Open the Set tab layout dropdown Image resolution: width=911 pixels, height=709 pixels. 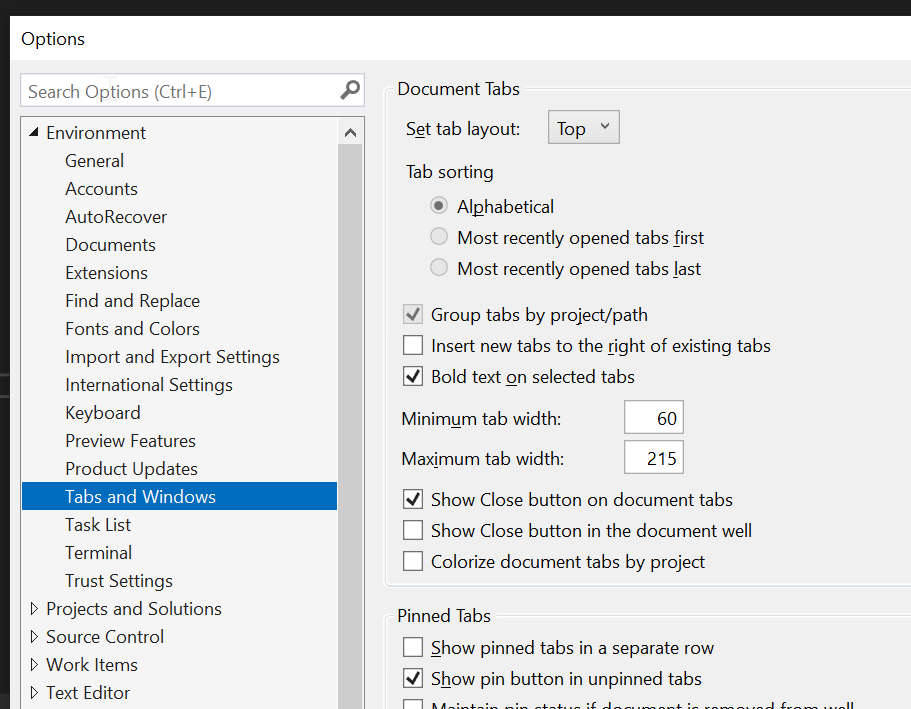pos(584,128)
